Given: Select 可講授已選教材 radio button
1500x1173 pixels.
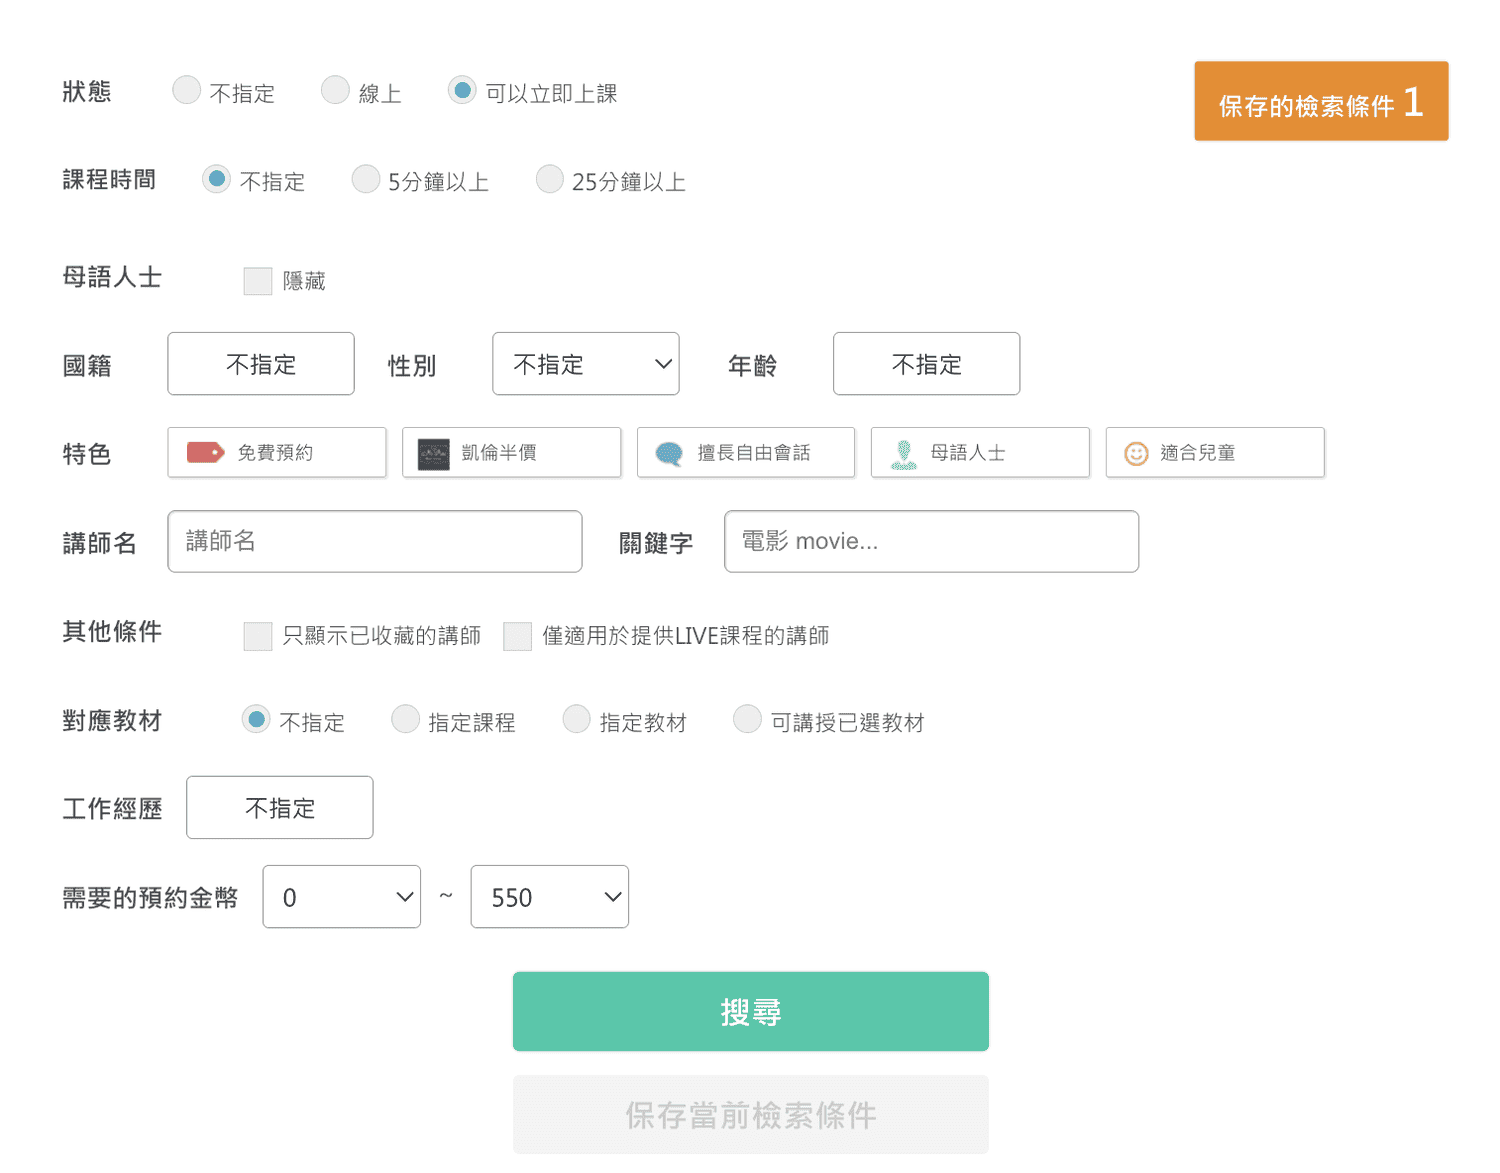Looking at the screenshot, I should point(747,719).
